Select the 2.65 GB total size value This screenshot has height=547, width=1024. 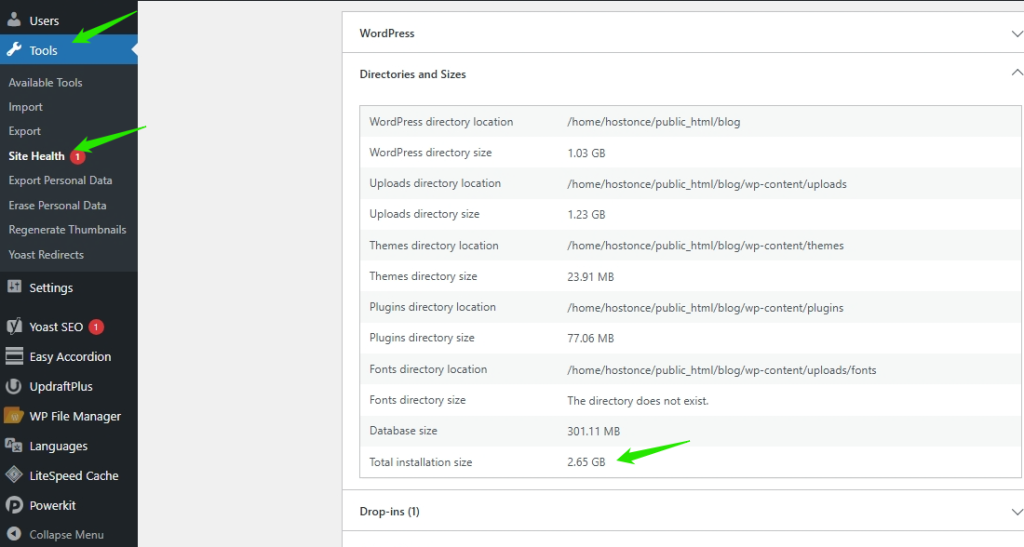tap(586, 461)
